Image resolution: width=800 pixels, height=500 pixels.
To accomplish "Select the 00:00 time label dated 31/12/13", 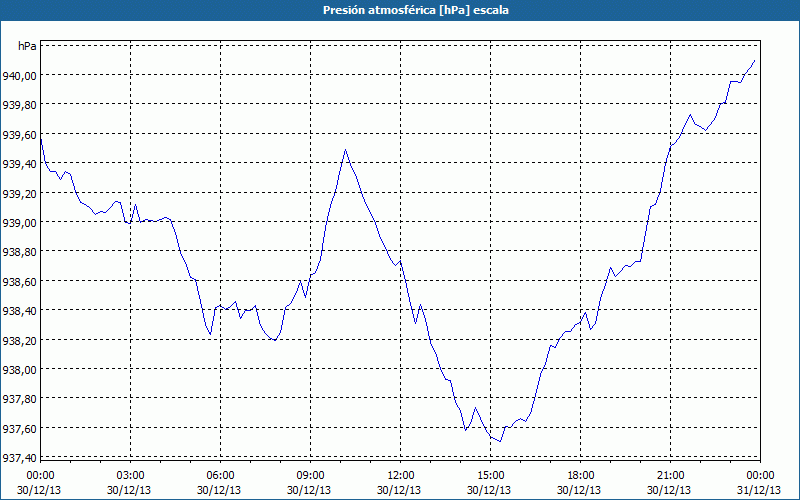I will (x=761, y=476).
